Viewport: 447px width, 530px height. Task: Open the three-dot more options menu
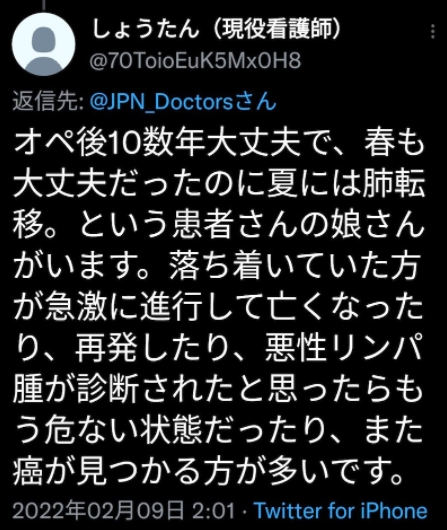coord(433,31)
